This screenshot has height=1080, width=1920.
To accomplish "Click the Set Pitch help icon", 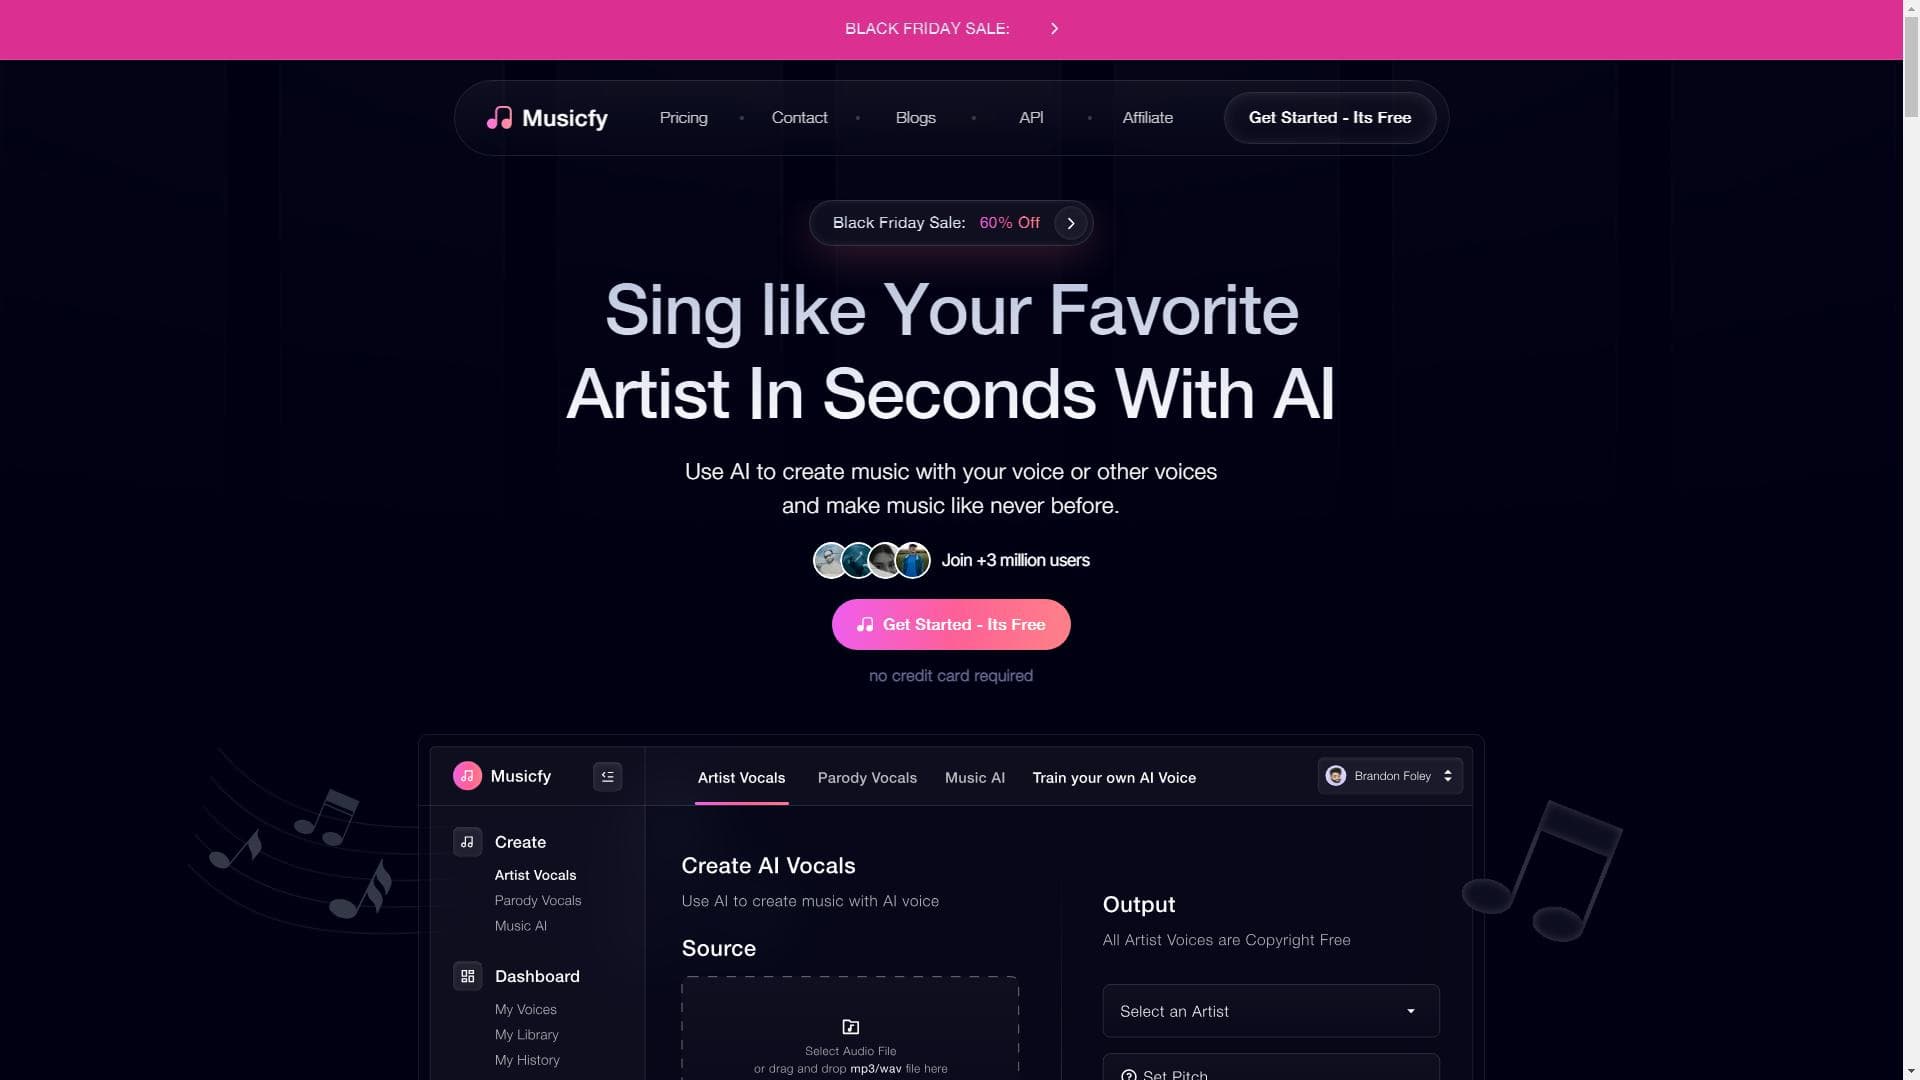I will 1129,1075.
